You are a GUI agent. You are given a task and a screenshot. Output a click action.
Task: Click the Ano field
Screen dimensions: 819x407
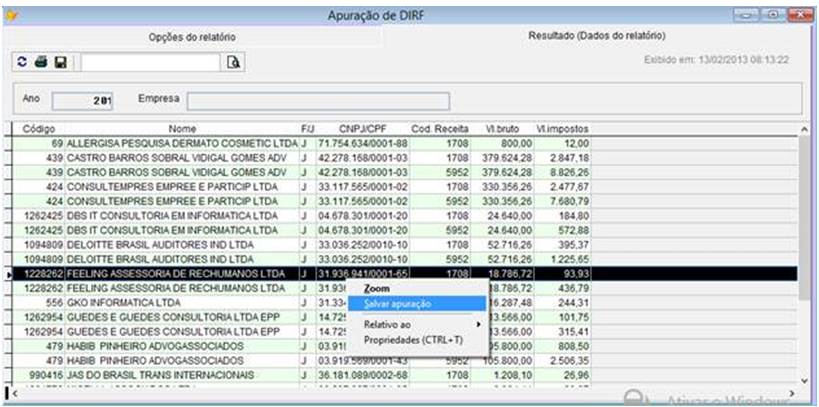(x=83, y=100)
